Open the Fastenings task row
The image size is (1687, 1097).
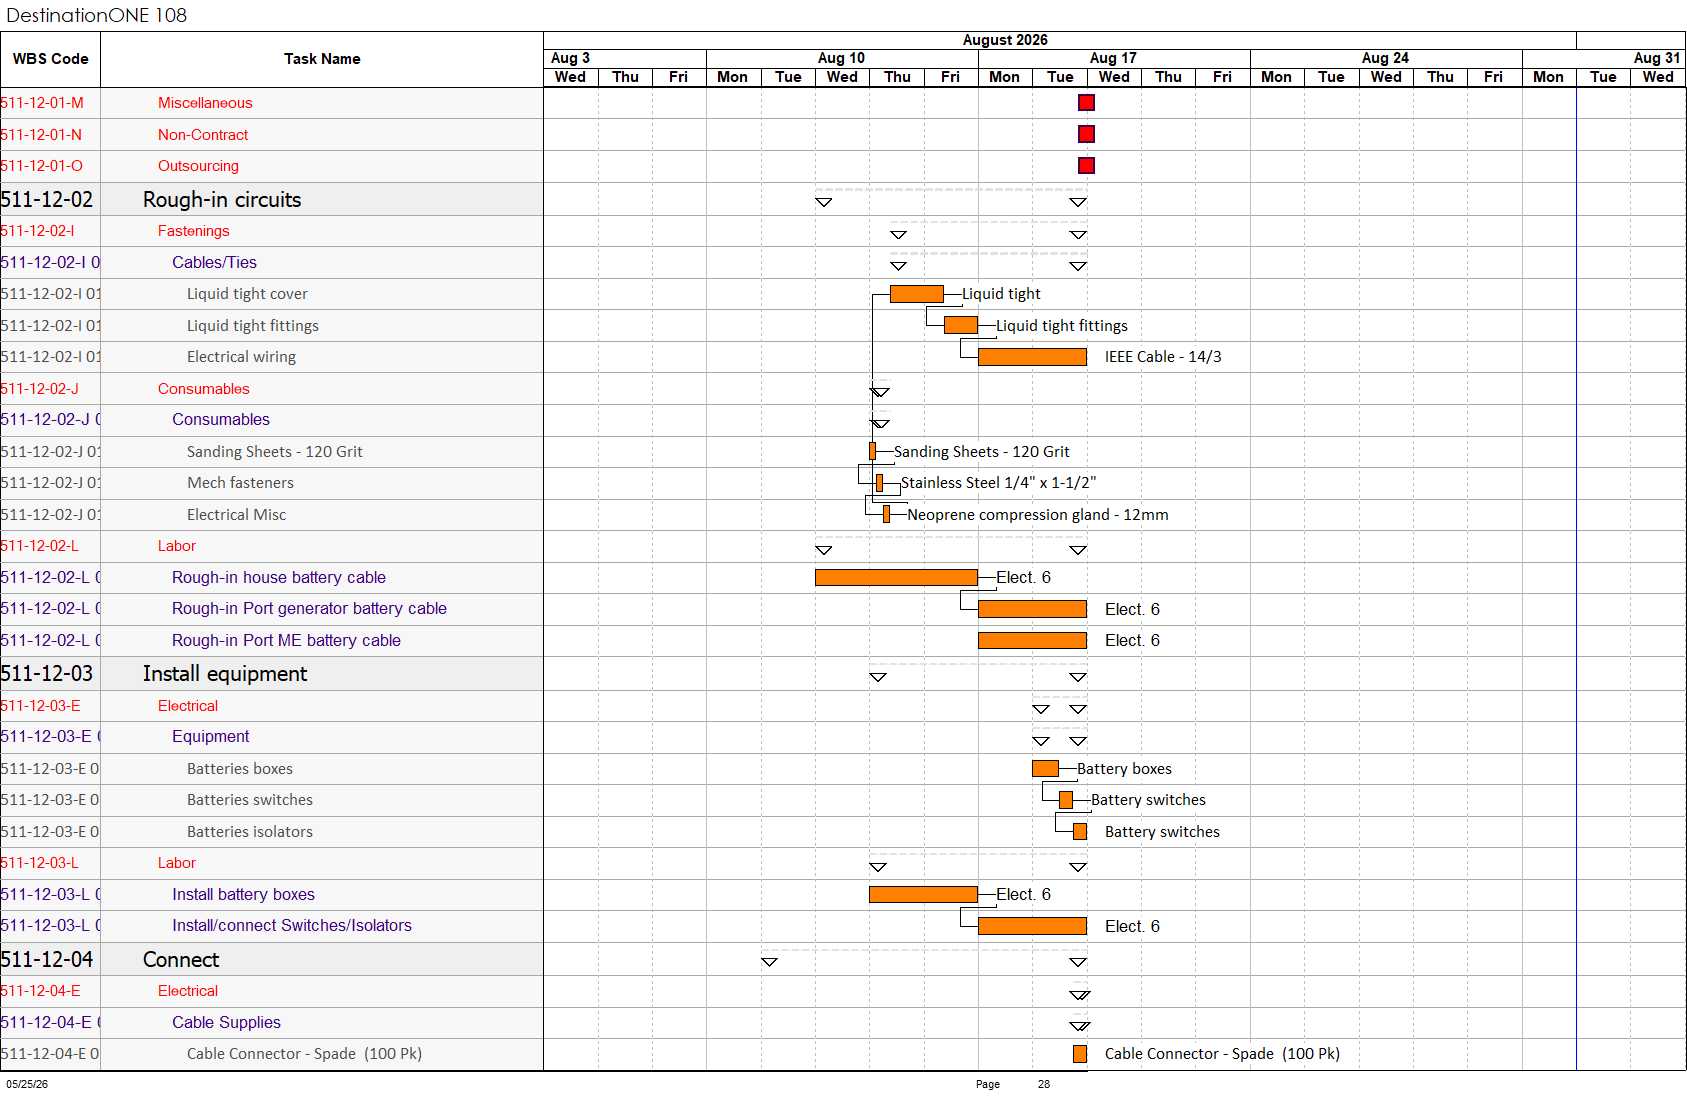pyautogui.click(x=272, y=230)
